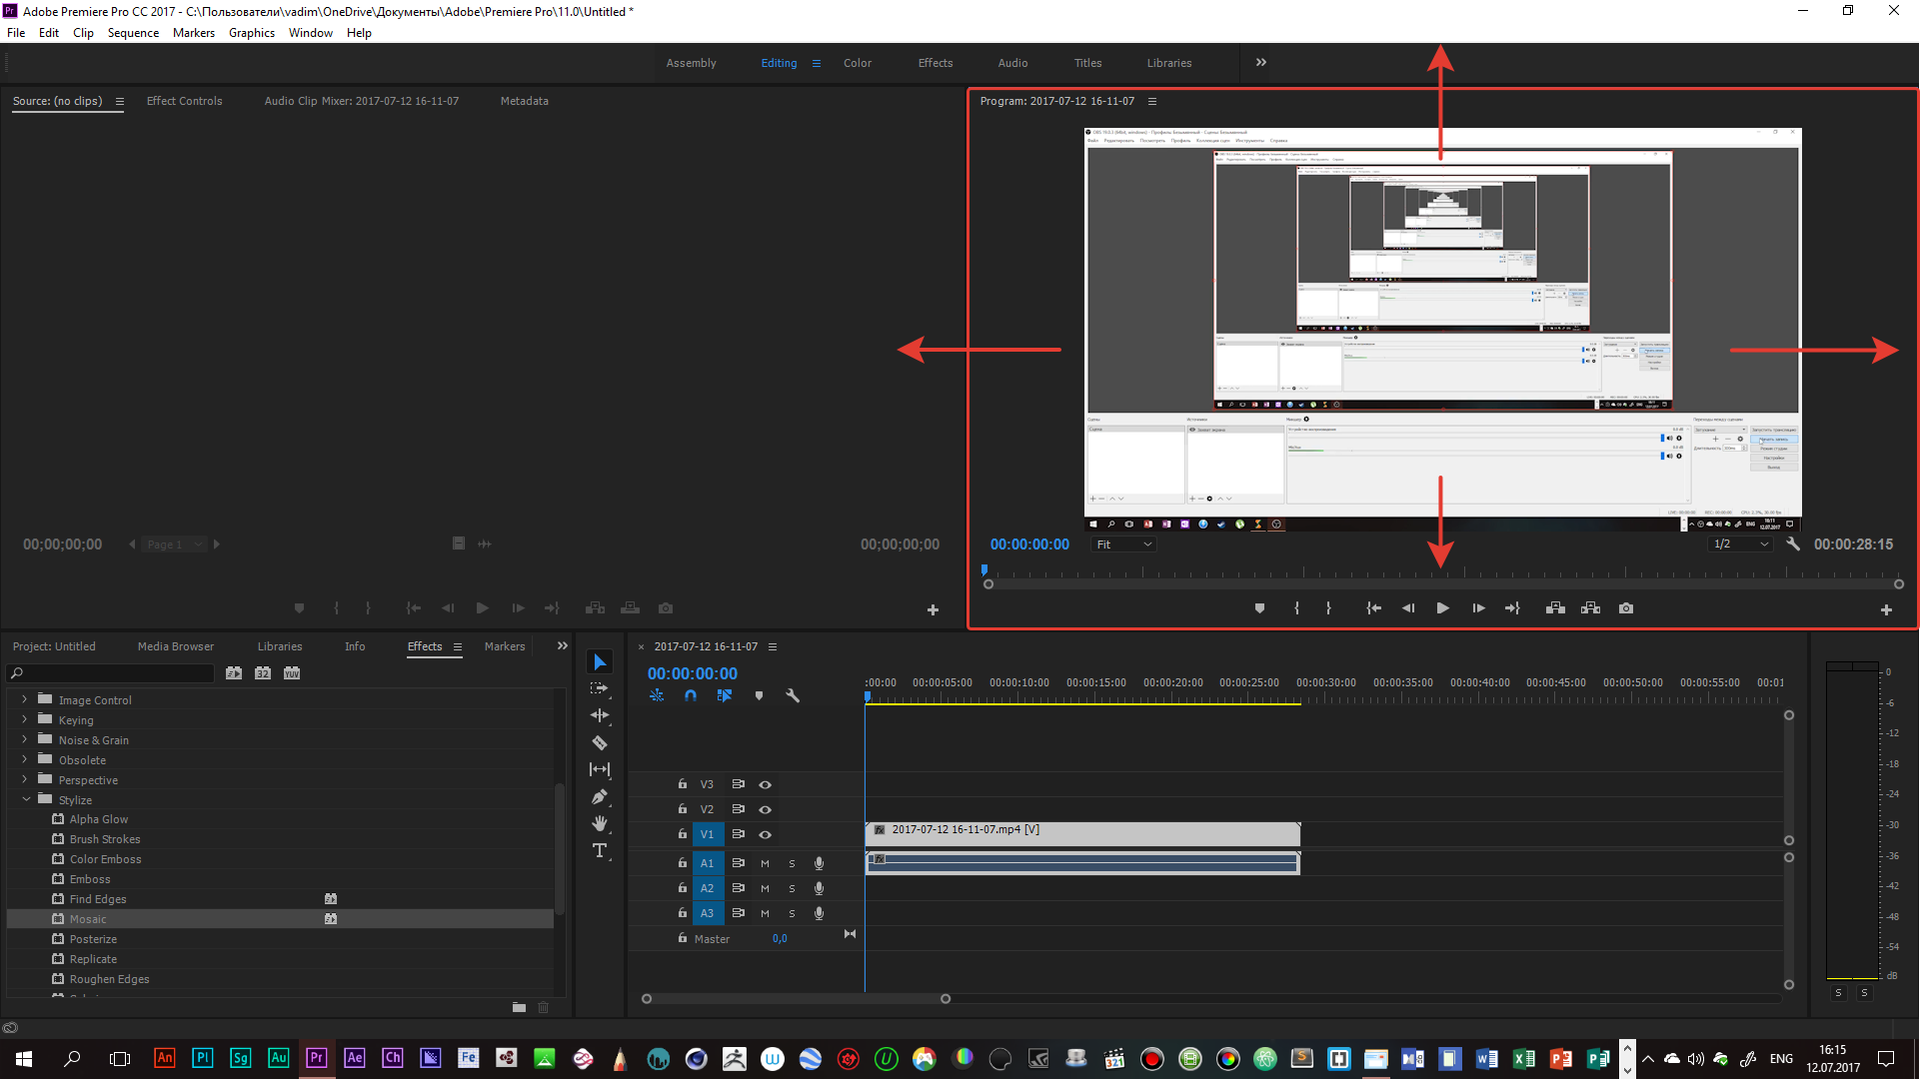This screenshot has width=1920, height=1079.
Task: Toggle snap magnet in timeline
Action: coord(690,695)
